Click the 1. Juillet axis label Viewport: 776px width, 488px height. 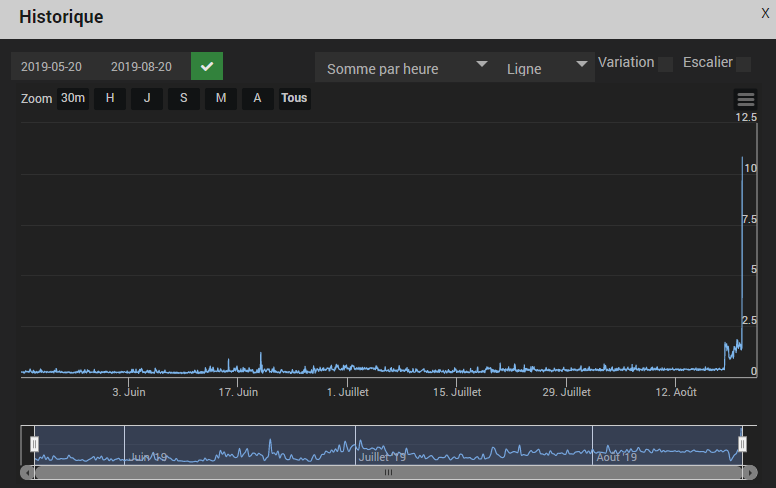pos(348,392)
